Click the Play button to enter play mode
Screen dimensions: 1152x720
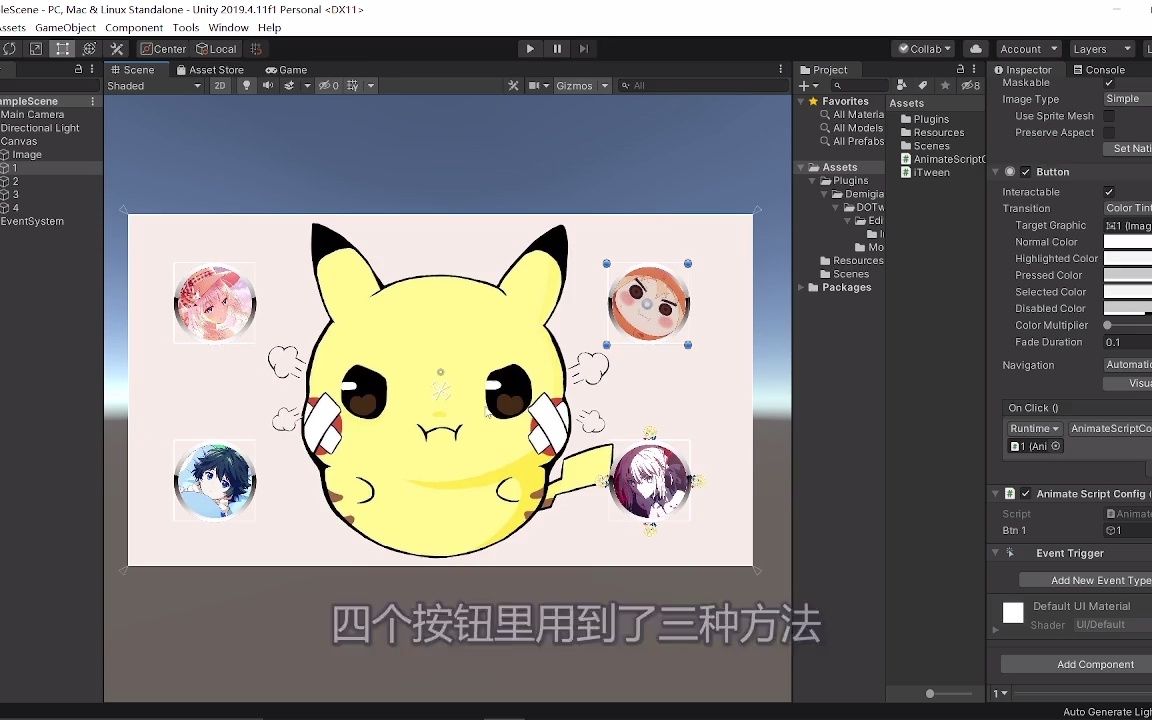click(529, 48)
